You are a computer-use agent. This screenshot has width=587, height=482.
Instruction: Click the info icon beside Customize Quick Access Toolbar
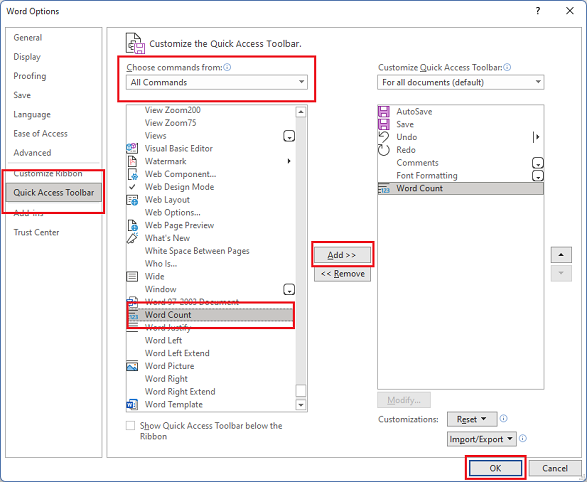507,67
